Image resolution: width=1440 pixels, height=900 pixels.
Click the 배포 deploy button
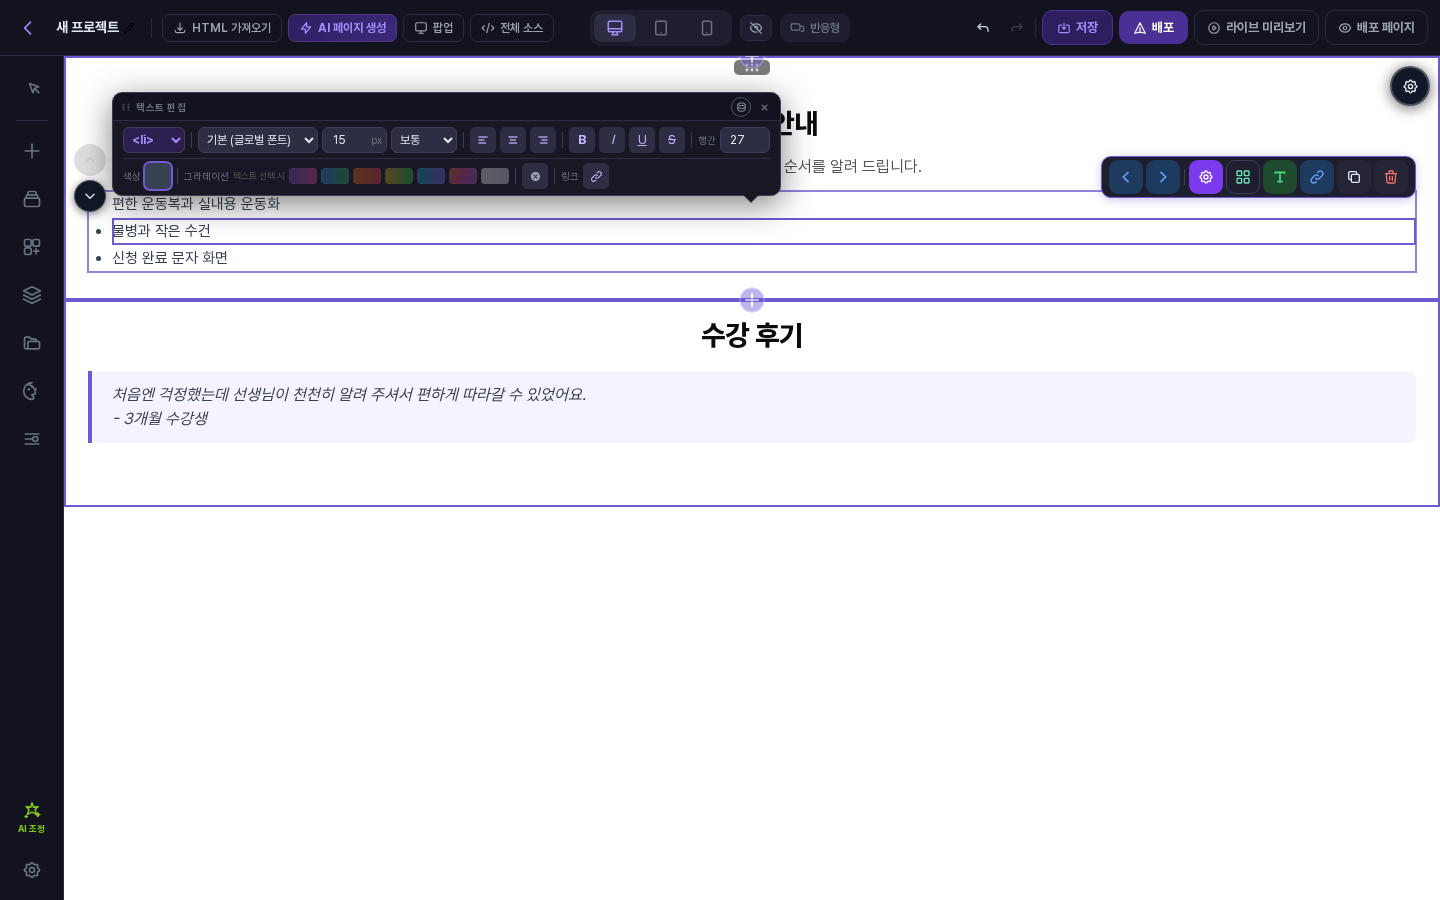1153,28
